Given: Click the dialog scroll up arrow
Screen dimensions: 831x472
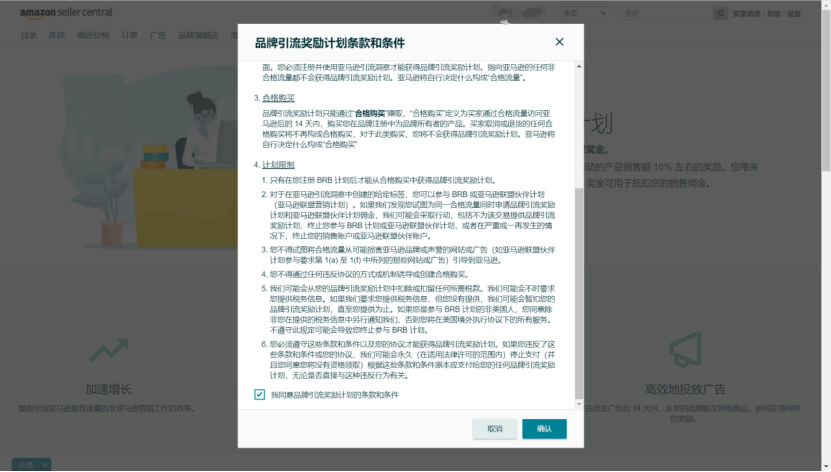Looking at the screenshot, I should click(579, 66).
